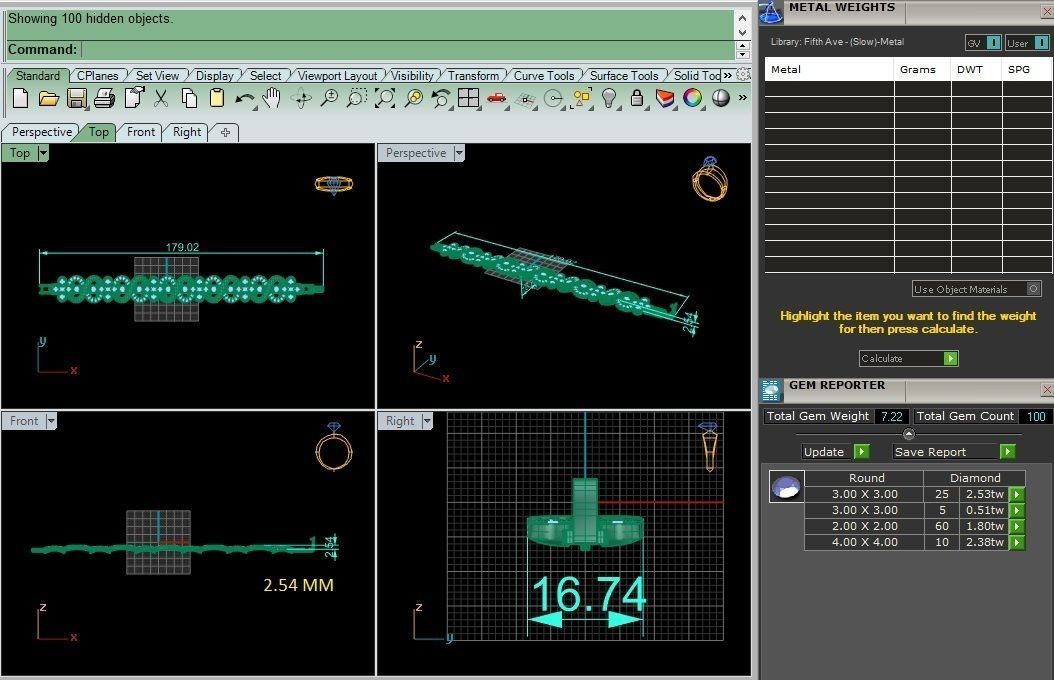Open a file with the folder icon
This screenshot has height=680, width=1054.
tap(48, 99)
